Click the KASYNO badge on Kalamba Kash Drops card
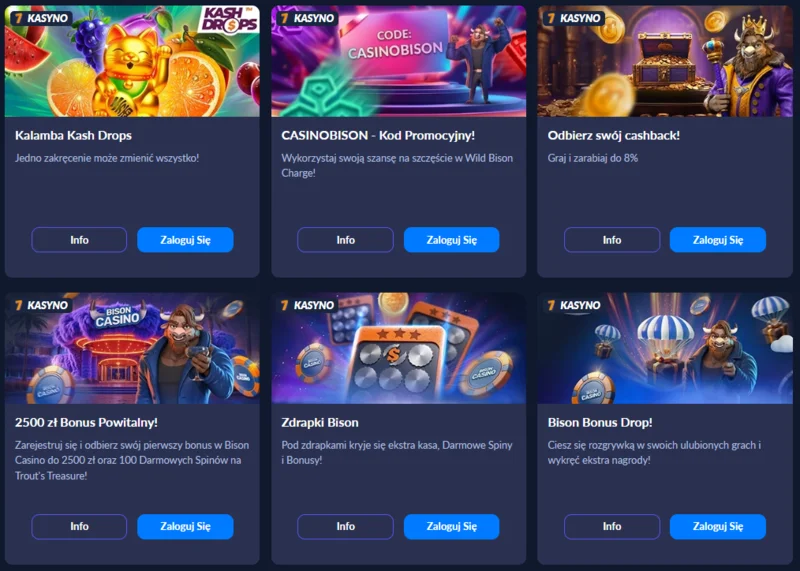 pos(41,18)
